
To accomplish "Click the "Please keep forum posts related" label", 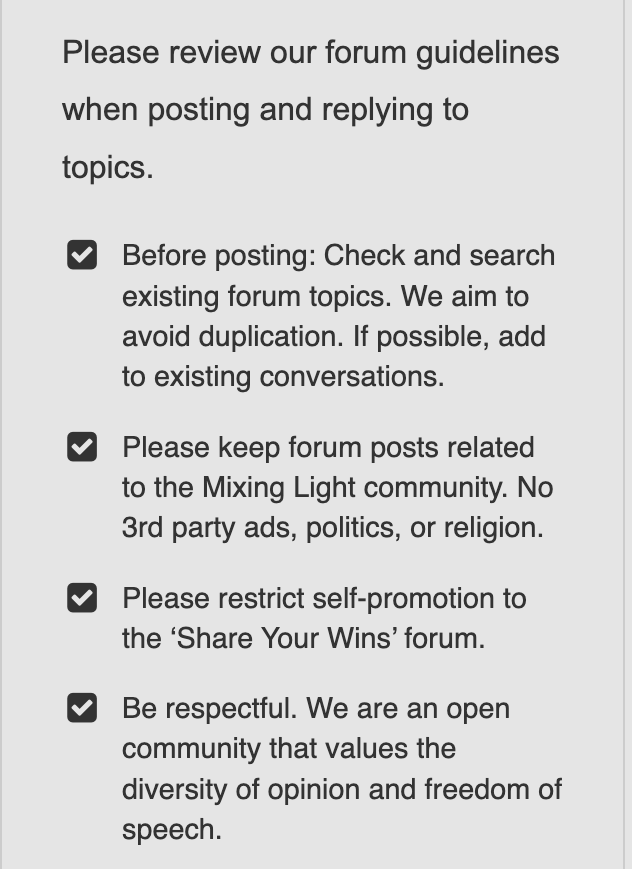I will pos(328,448).
